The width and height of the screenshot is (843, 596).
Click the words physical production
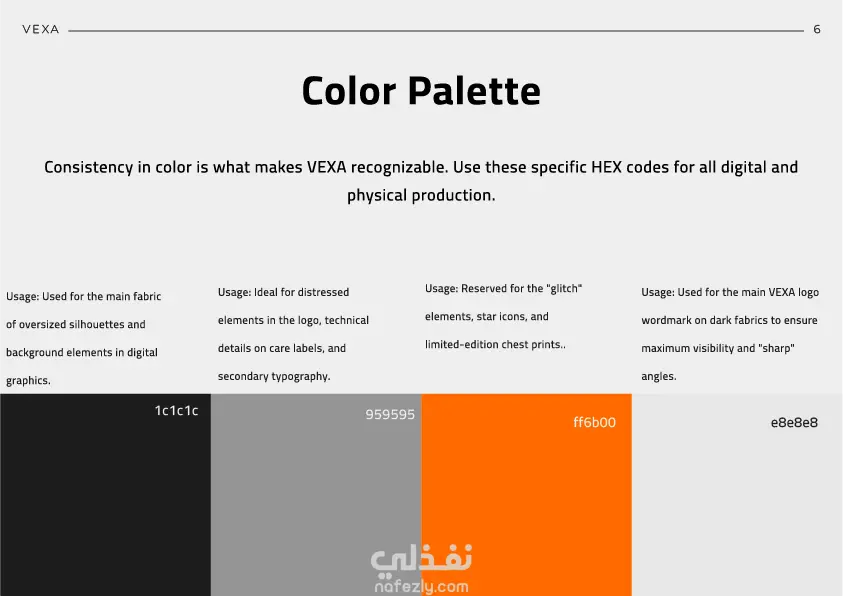point(421,195)
